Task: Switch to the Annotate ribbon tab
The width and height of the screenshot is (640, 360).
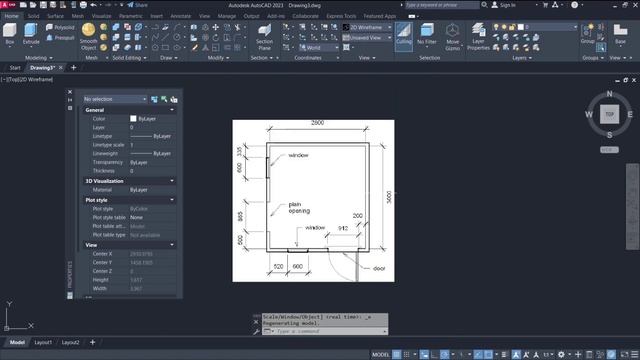Action: (x=180, y=16)
